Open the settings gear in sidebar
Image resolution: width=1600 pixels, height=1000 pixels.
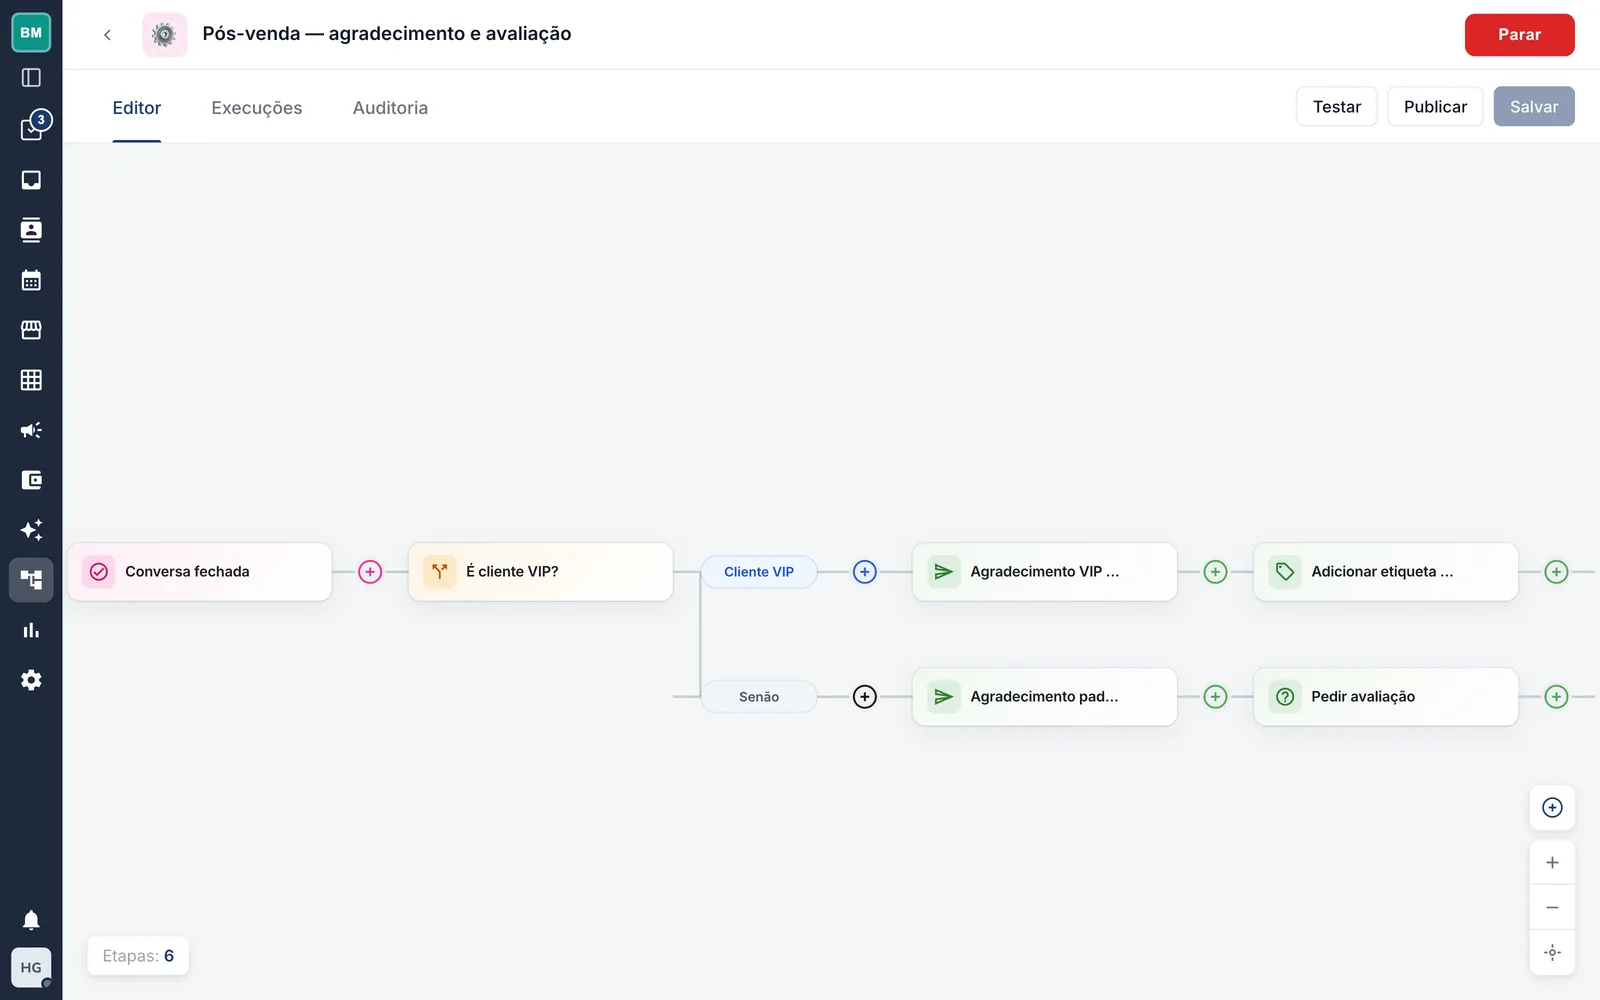point(31,680)
